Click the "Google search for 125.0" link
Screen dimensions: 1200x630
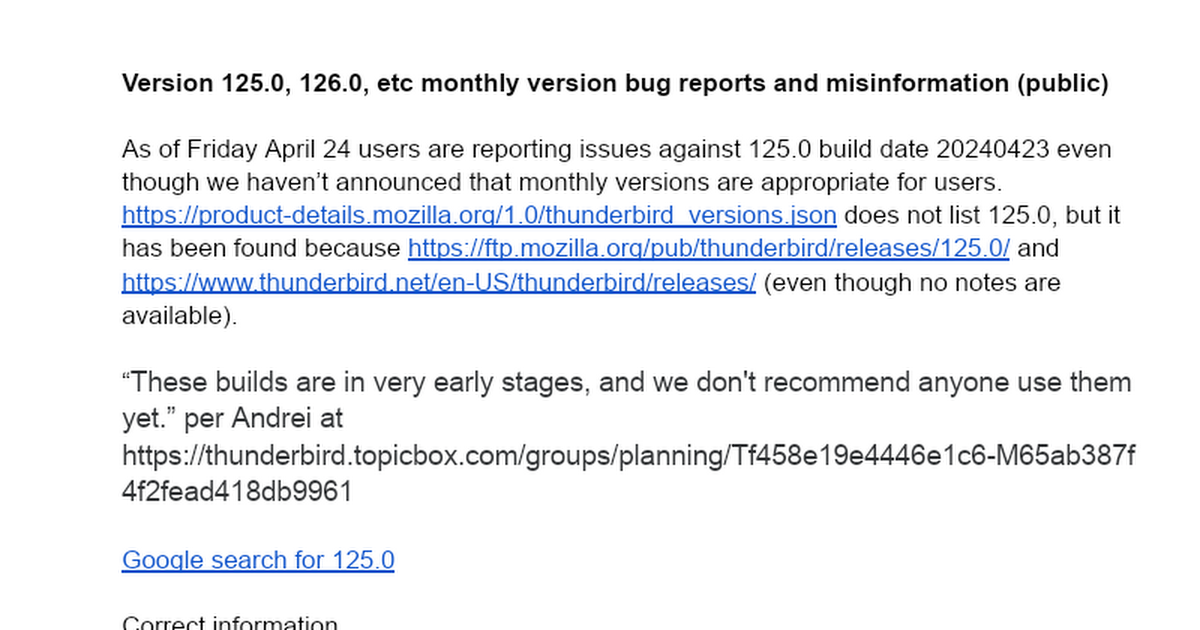[x=258, y=559]
